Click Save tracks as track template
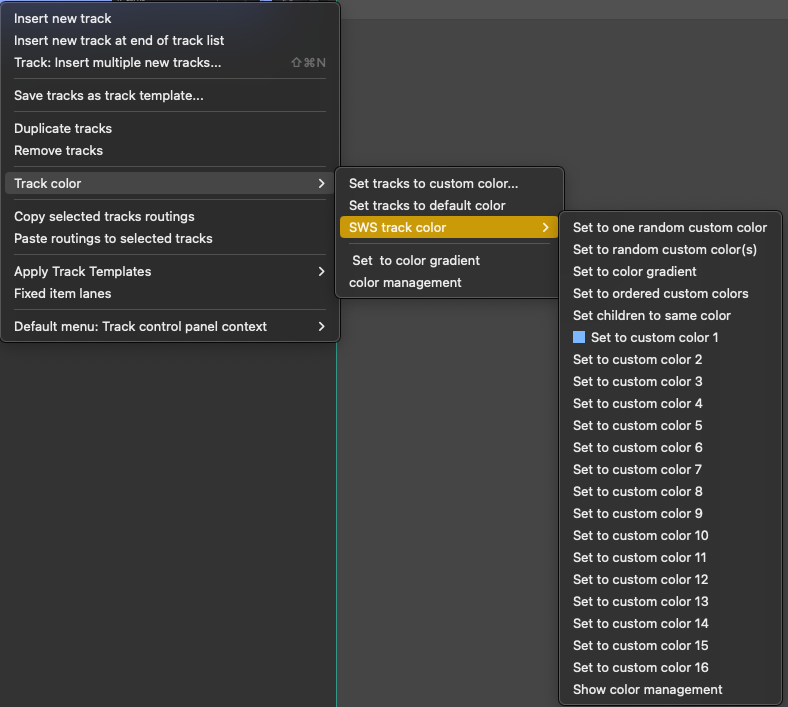Viewport: 788px width, 707px height. (x=109, y=96)
